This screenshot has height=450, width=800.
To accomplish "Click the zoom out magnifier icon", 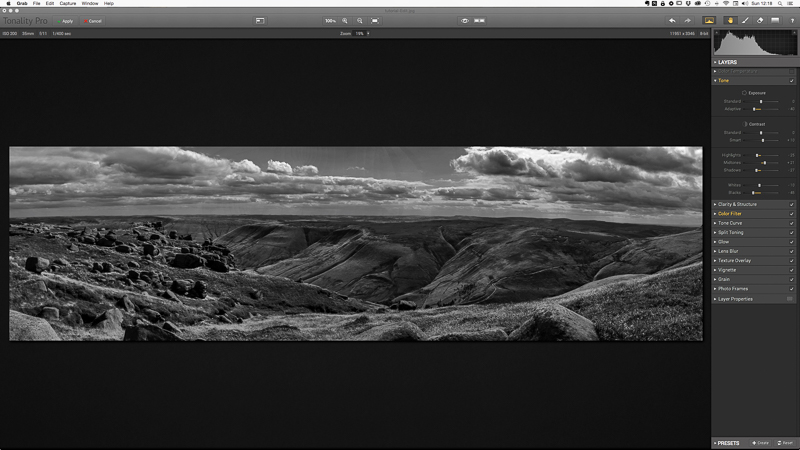I will [x=360, y=20].
